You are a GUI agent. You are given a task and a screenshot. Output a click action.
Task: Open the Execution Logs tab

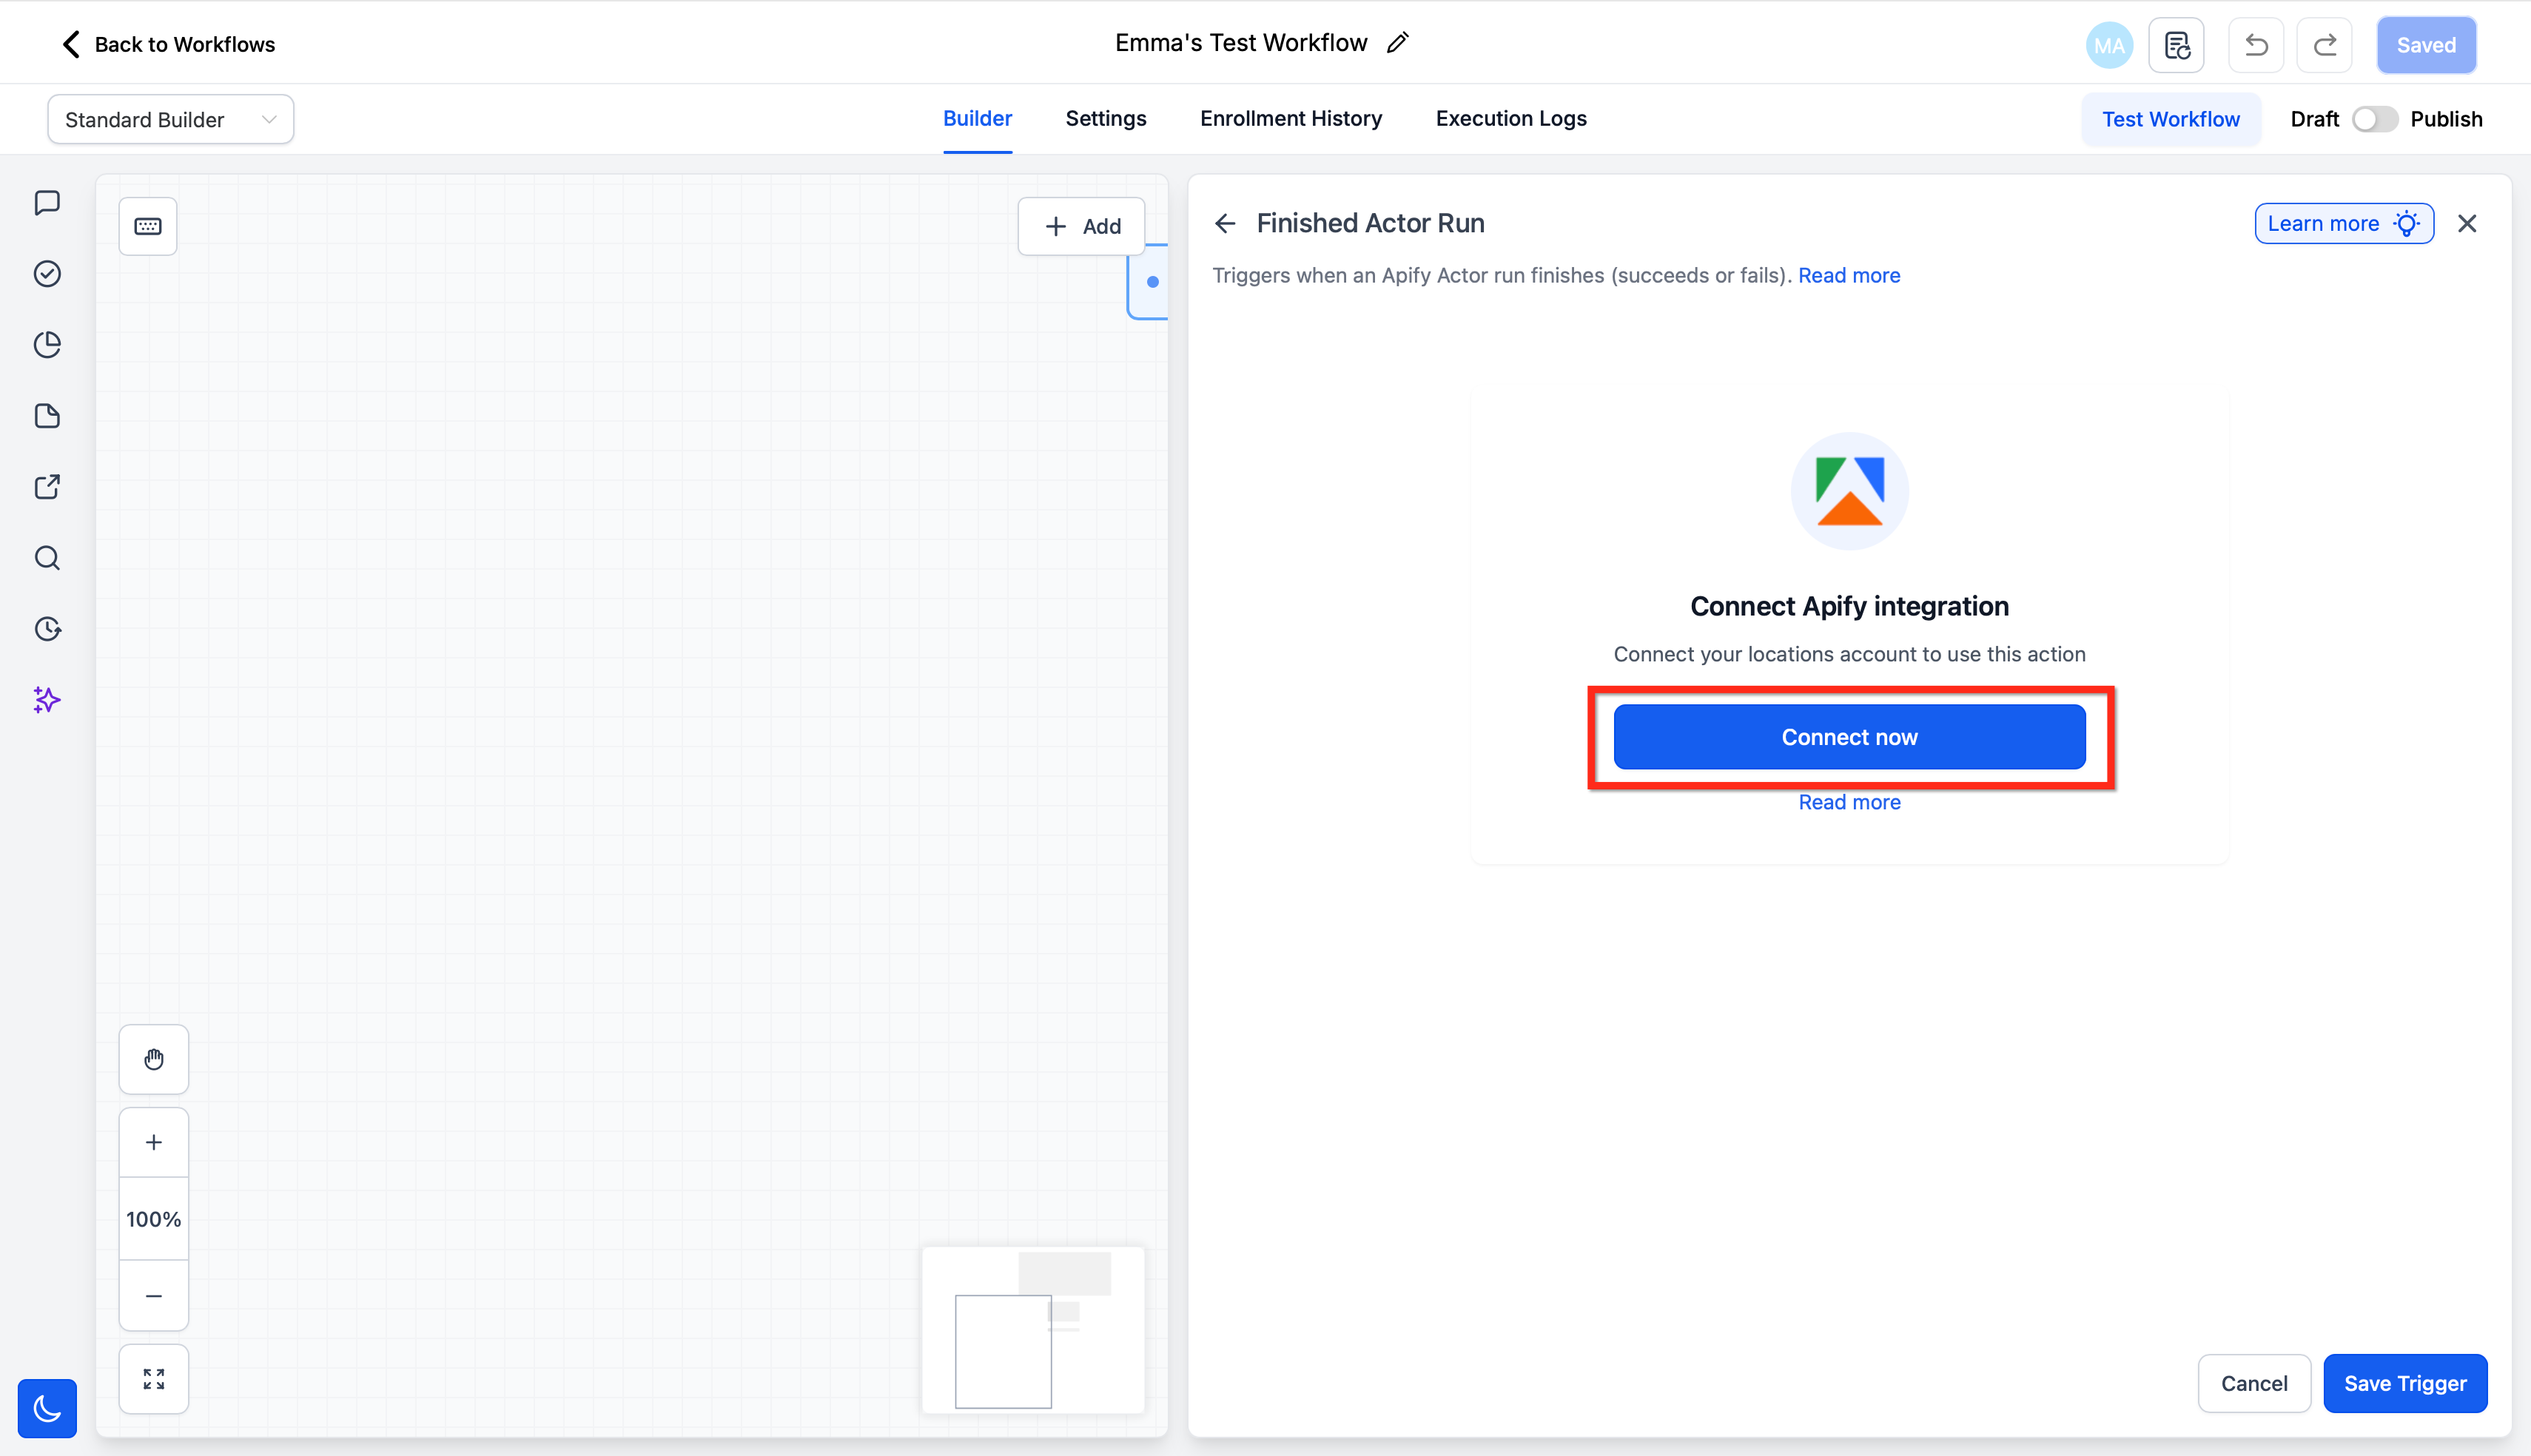point(1510,118)
